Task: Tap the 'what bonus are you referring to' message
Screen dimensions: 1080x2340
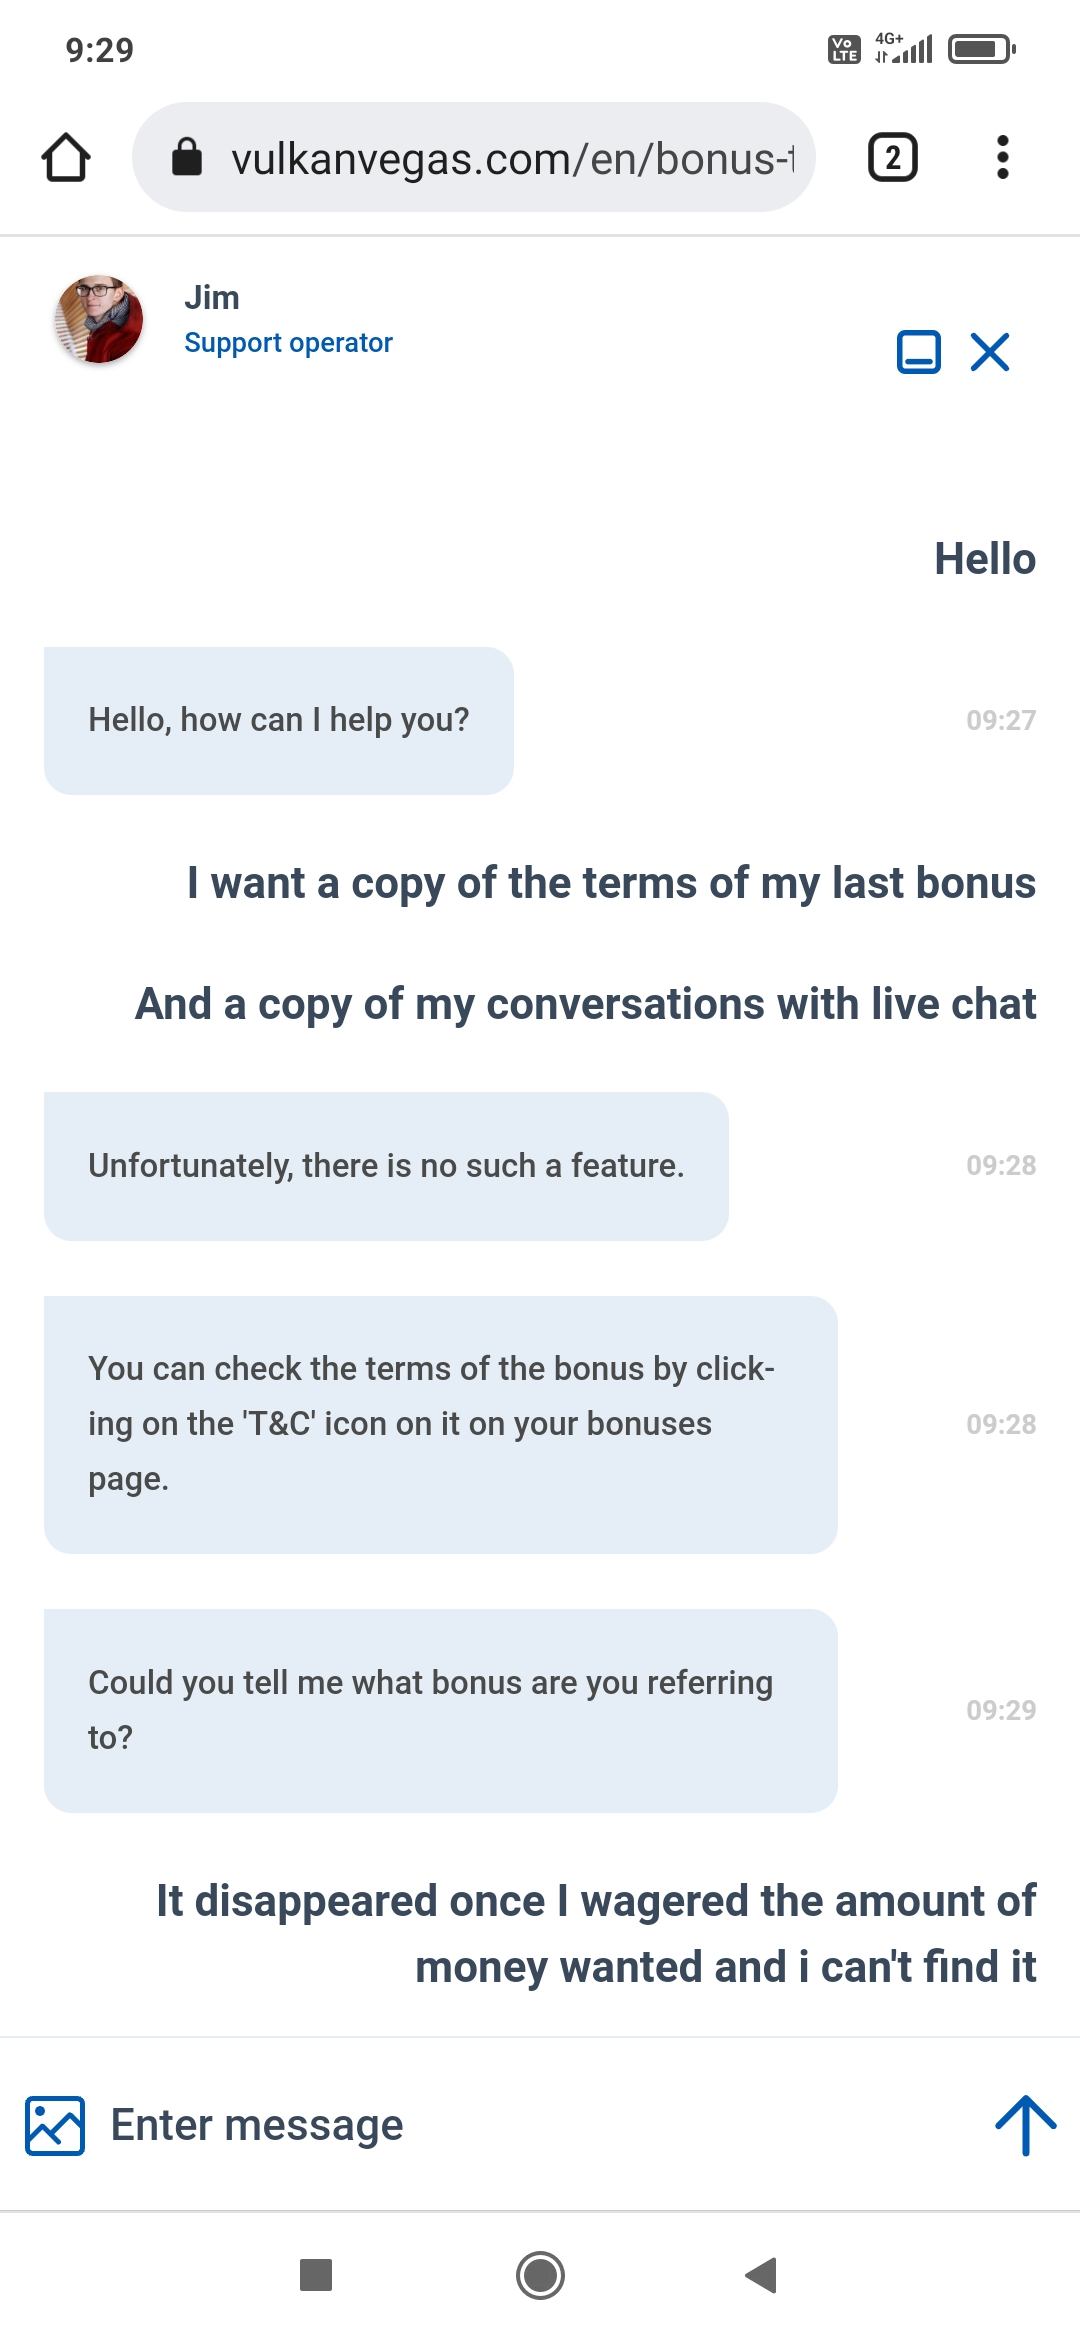Action: [x=440, y=1710]
